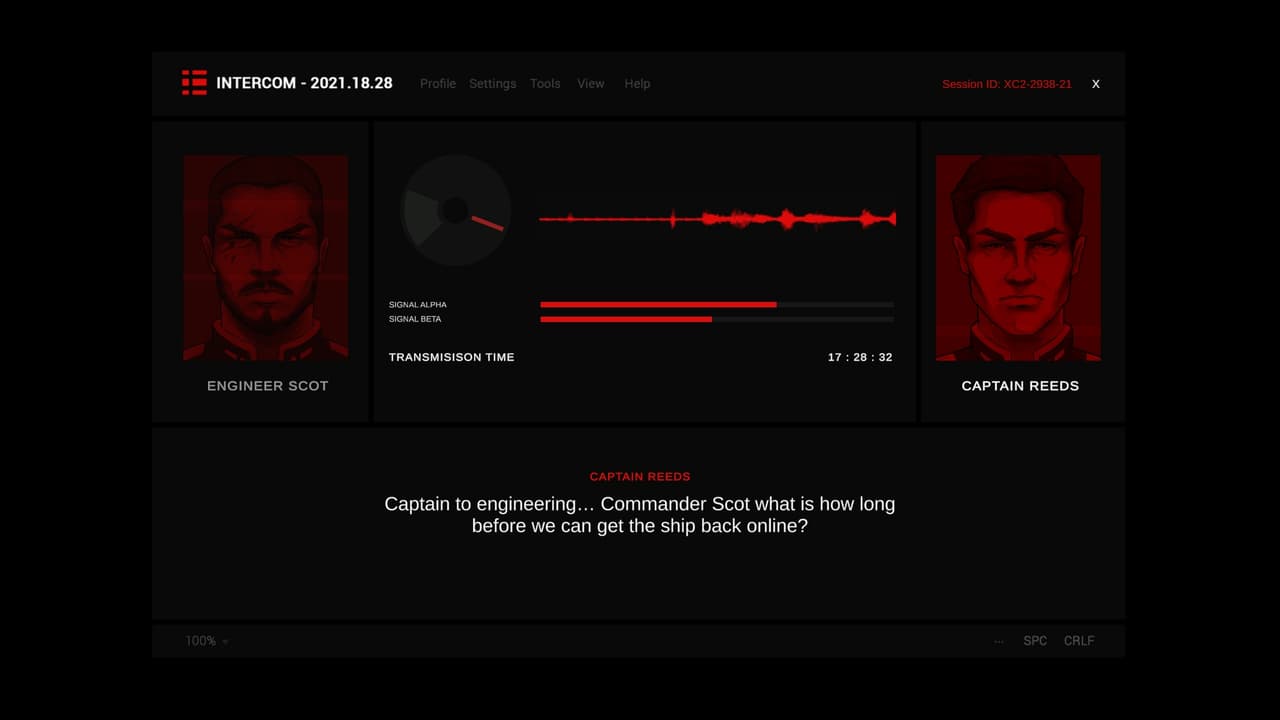This screenshot has height=720, width=1280.
Task: Click the transmission time 17:28:32 readout
Action: pyautogui.click(x=860, y=357)
